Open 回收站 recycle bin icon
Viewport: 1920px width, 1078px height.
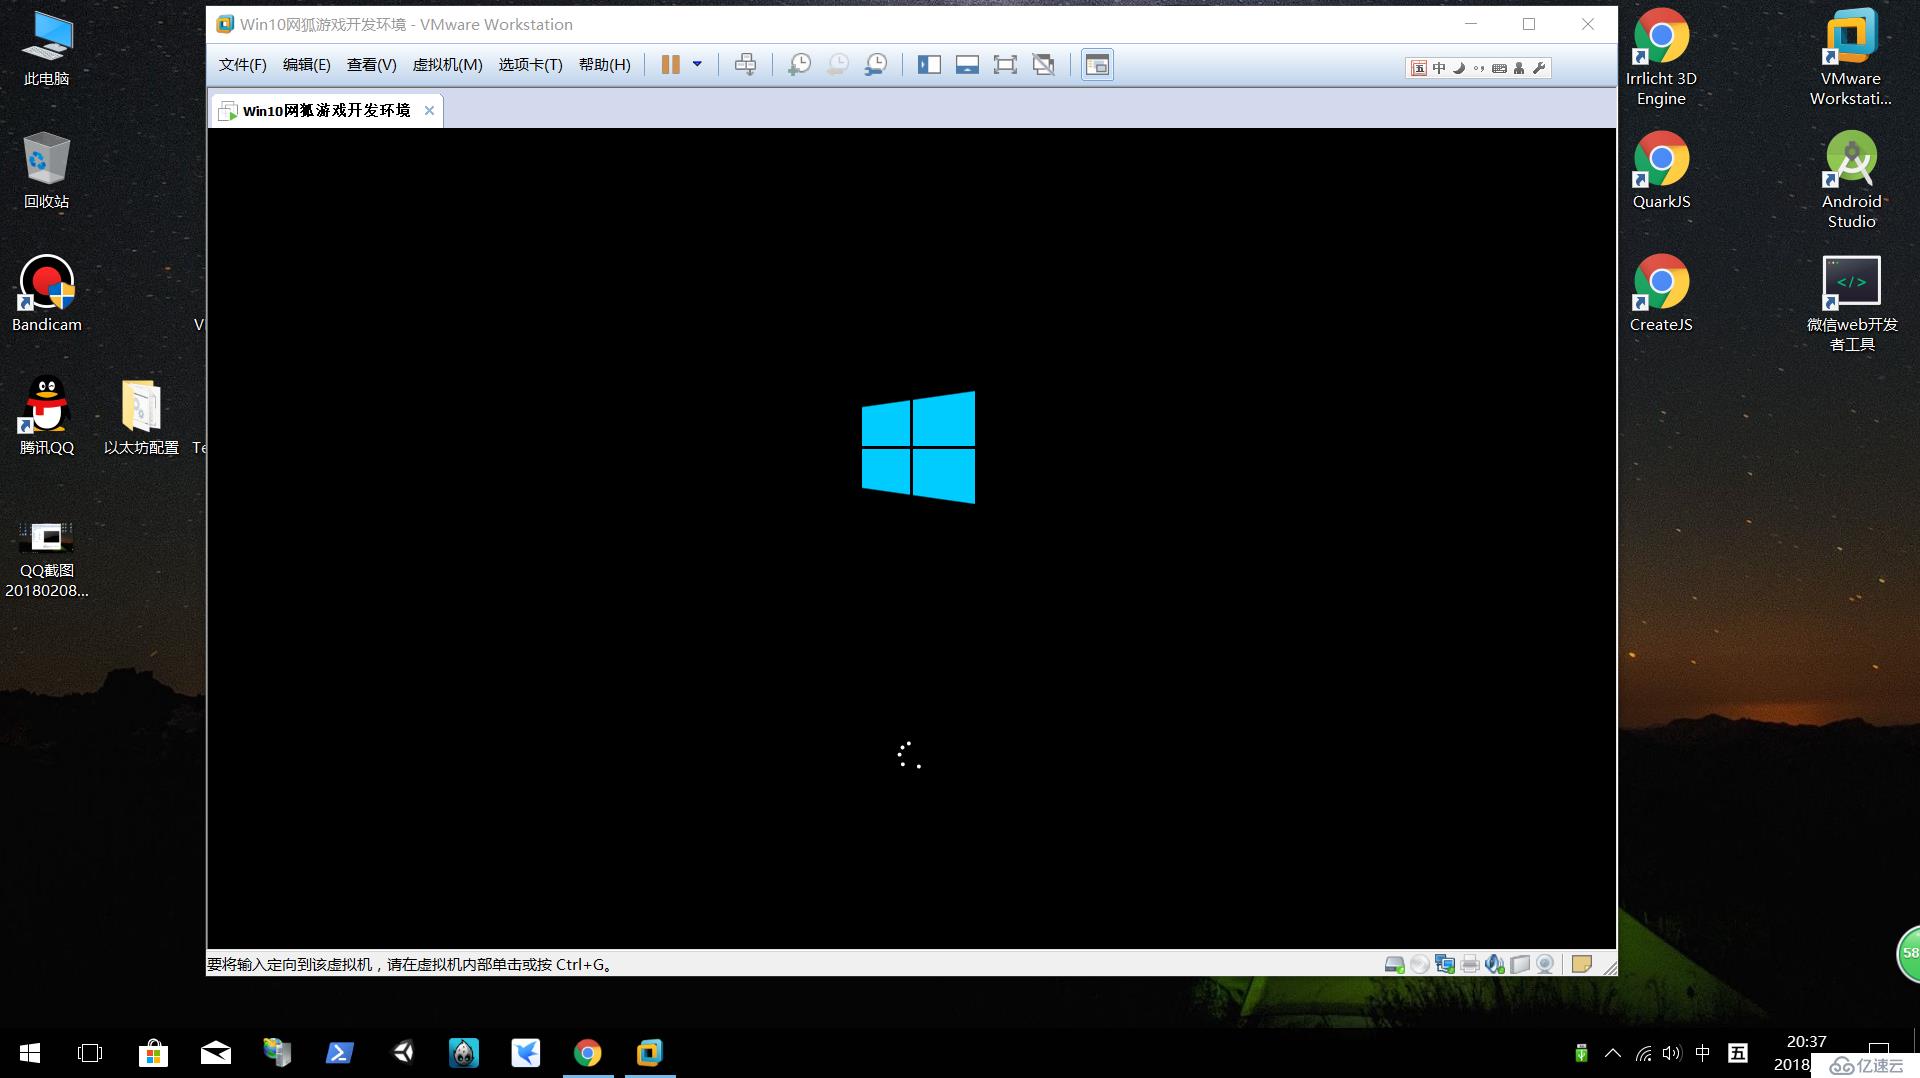[47, 170]
